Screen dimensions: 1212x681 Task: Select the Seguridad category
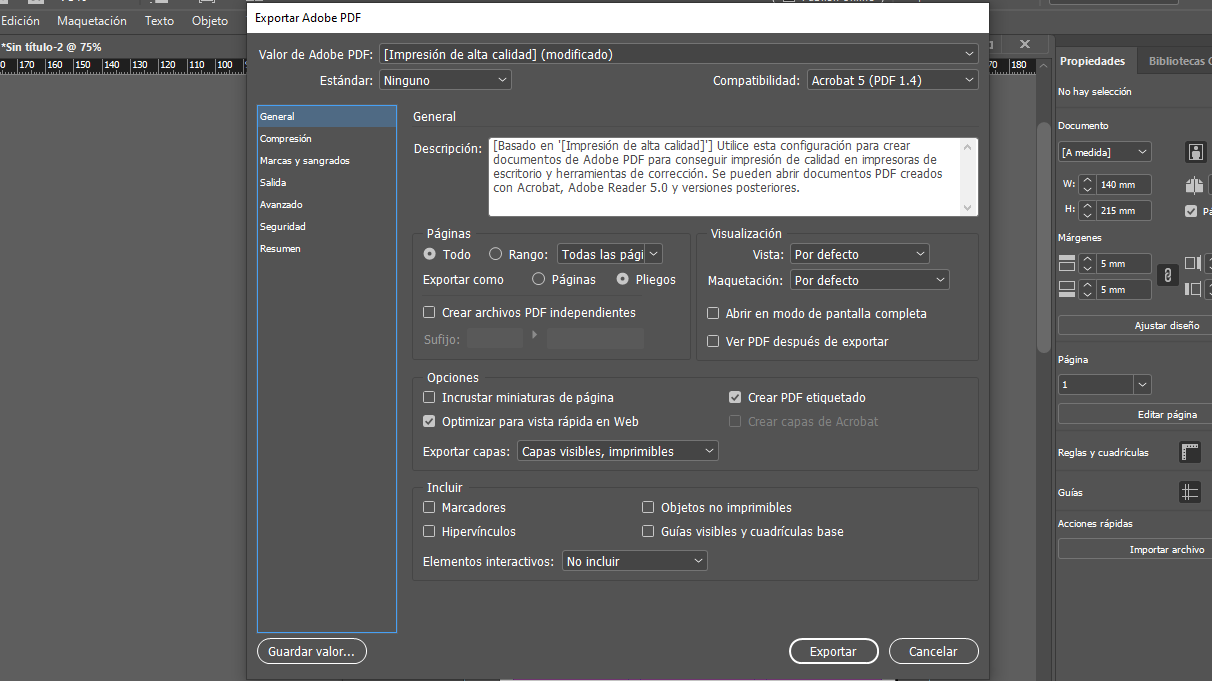click(327, 227)
